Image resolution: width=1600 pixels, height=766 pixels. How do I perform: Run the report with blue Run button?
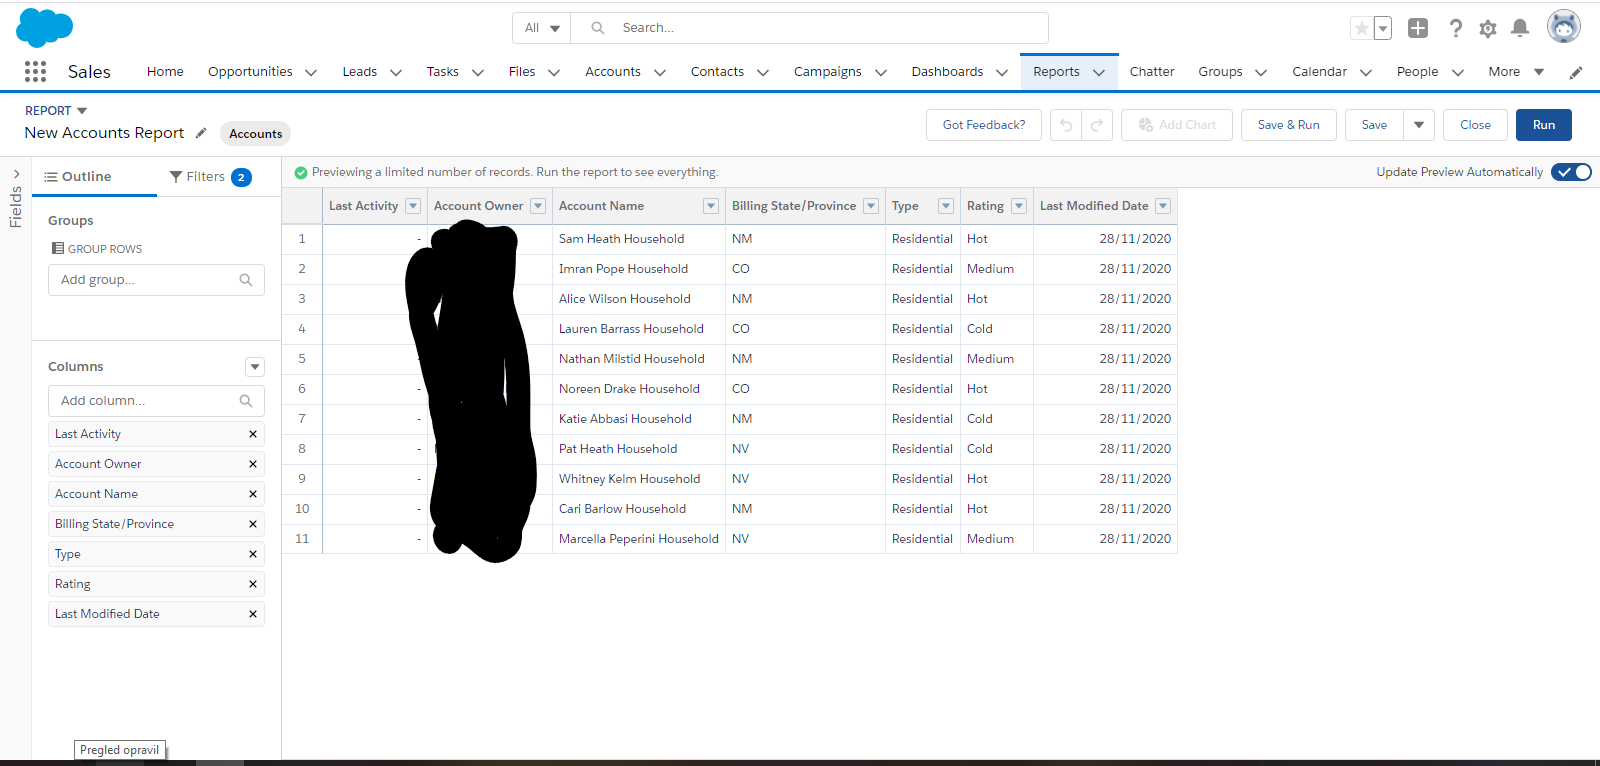click(x=1544, y=125)
